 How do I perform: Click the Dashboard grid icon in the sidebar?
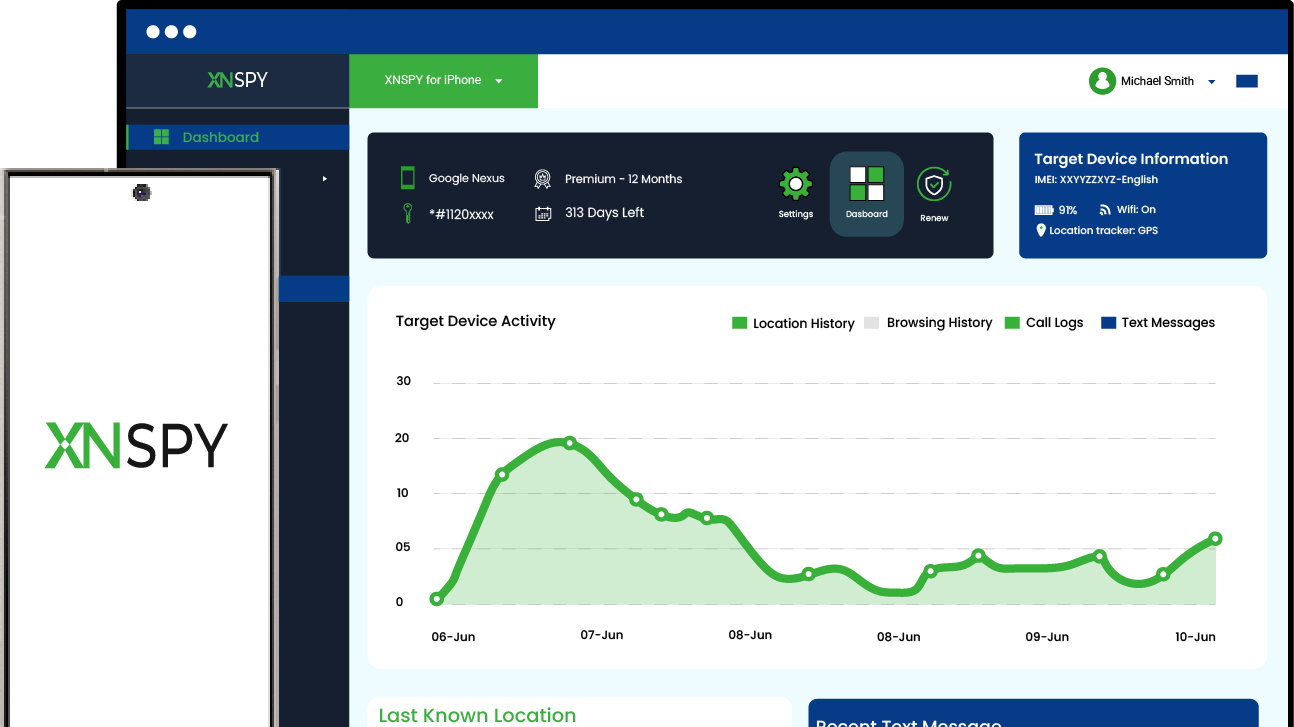coord(161,137)
